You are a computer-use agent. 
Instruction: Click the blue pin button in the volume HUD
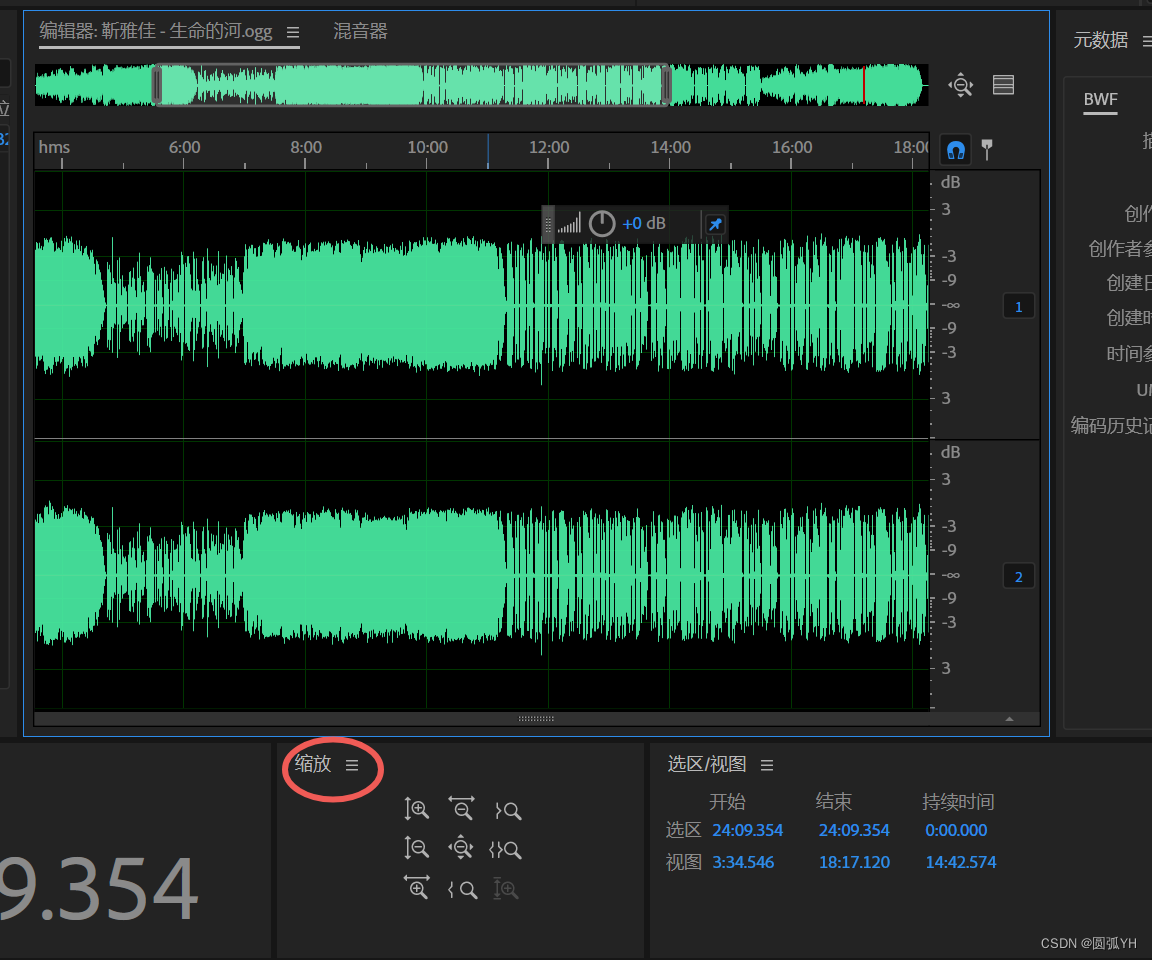click(x=714, y=224)
